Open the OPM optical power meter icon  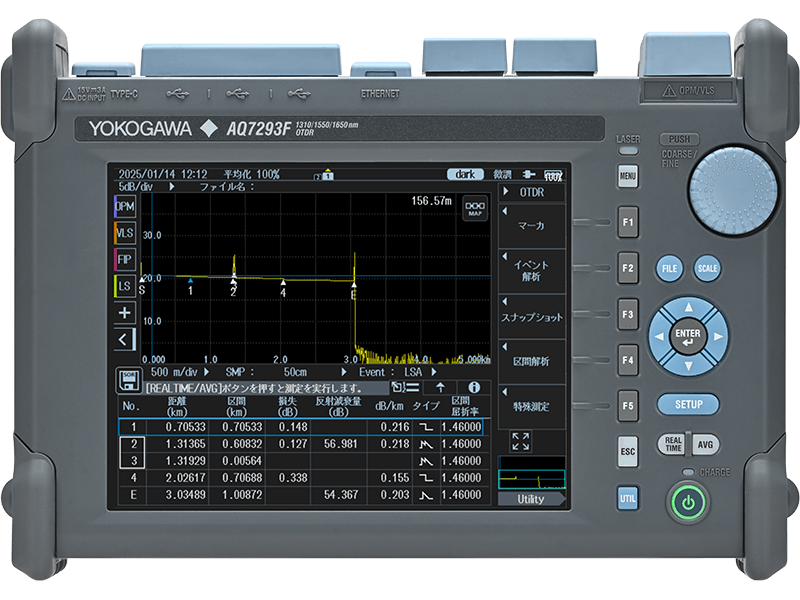tap(124, 206)
